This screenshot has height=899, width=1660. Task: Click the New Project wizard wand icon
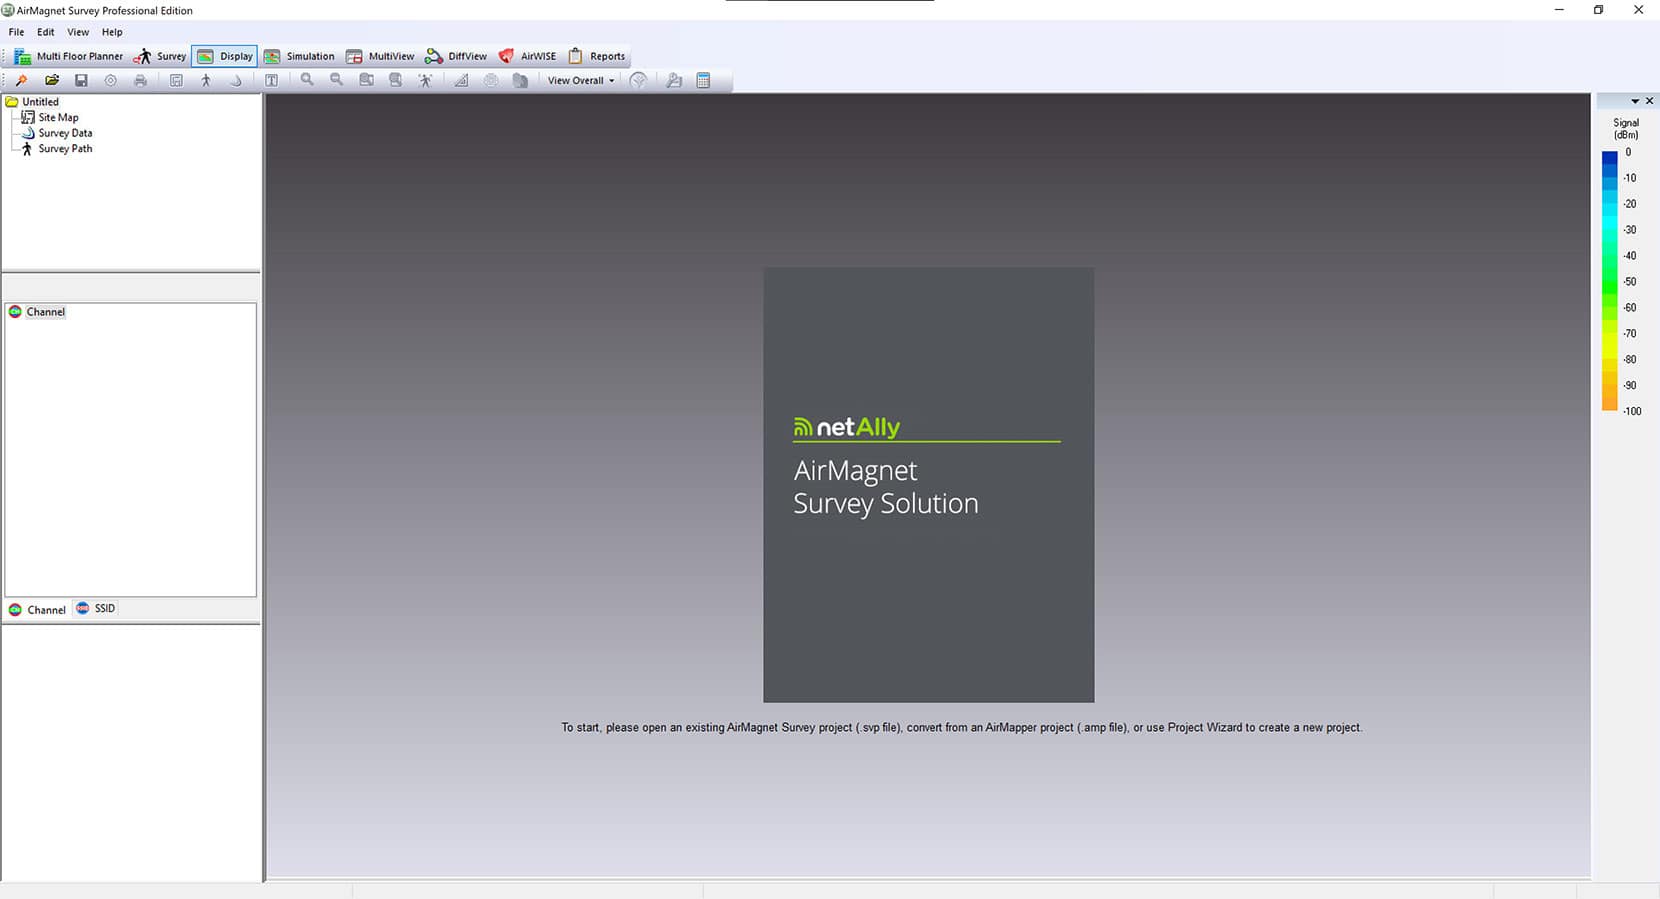[21, 80]
